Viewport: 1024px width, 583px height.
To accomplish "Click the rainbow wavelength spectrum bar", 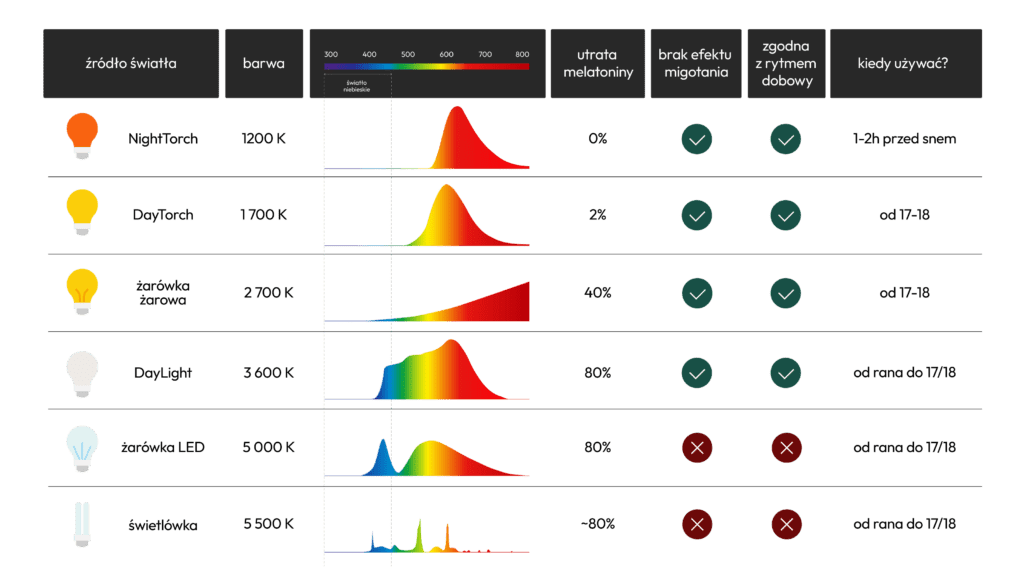I will click(x=427, y=66).
